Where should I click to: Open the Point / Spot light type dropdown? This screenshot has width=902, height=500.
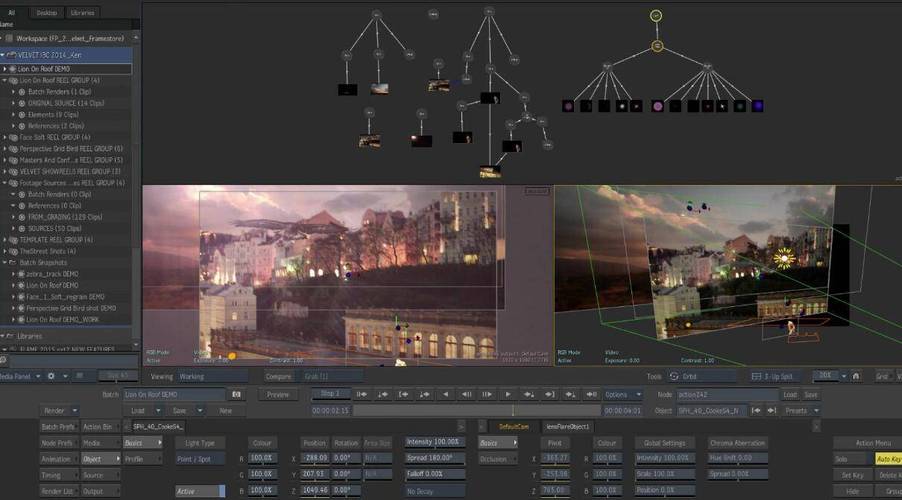pos(198,459)
